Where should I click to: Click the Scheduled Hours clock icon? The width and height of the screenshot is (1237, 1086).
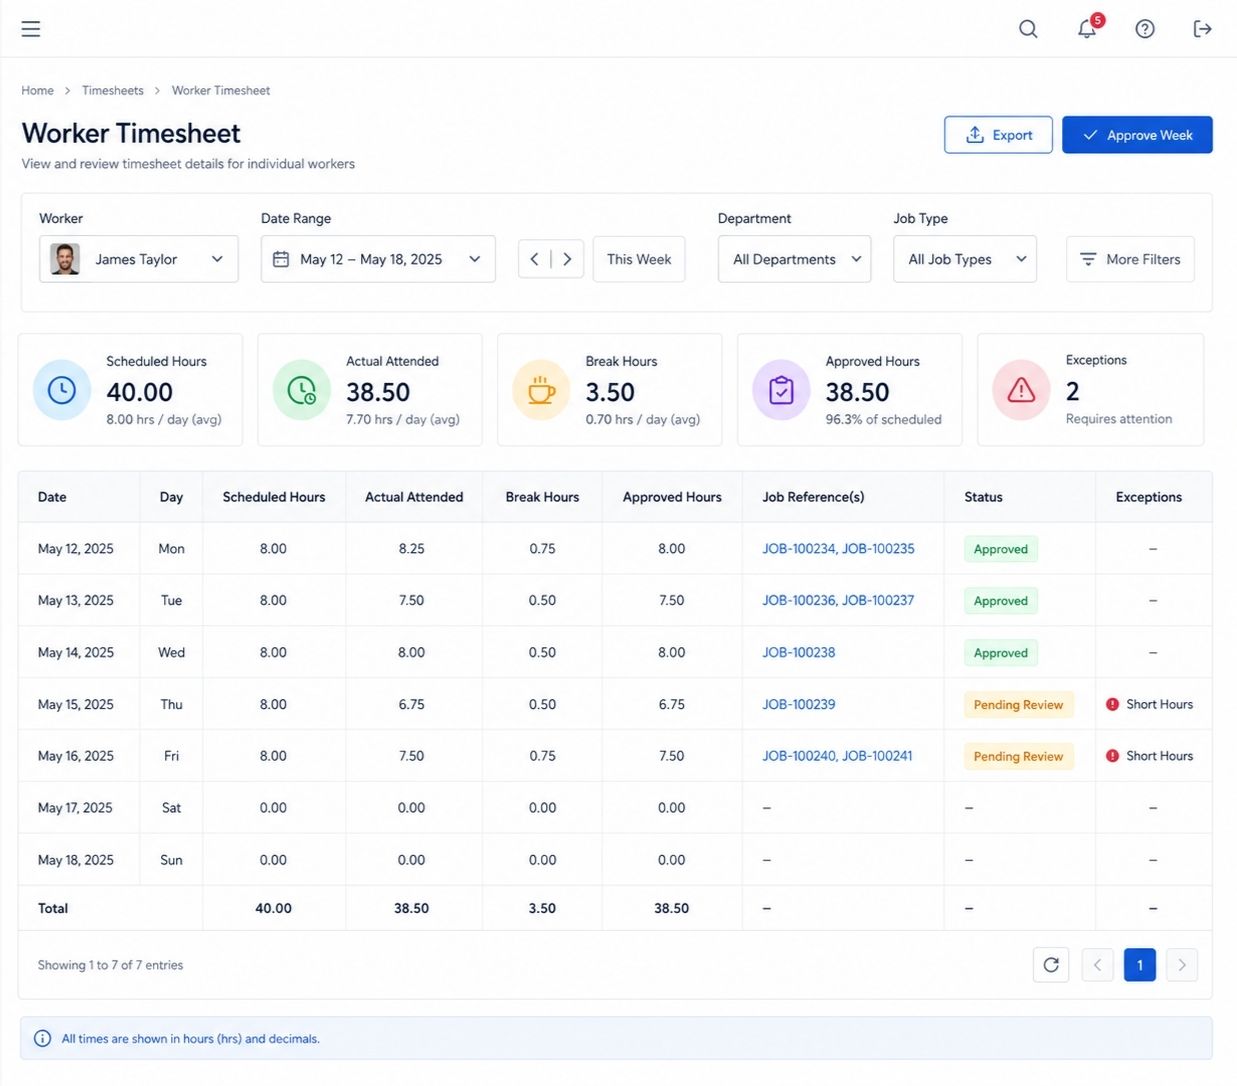62,390
